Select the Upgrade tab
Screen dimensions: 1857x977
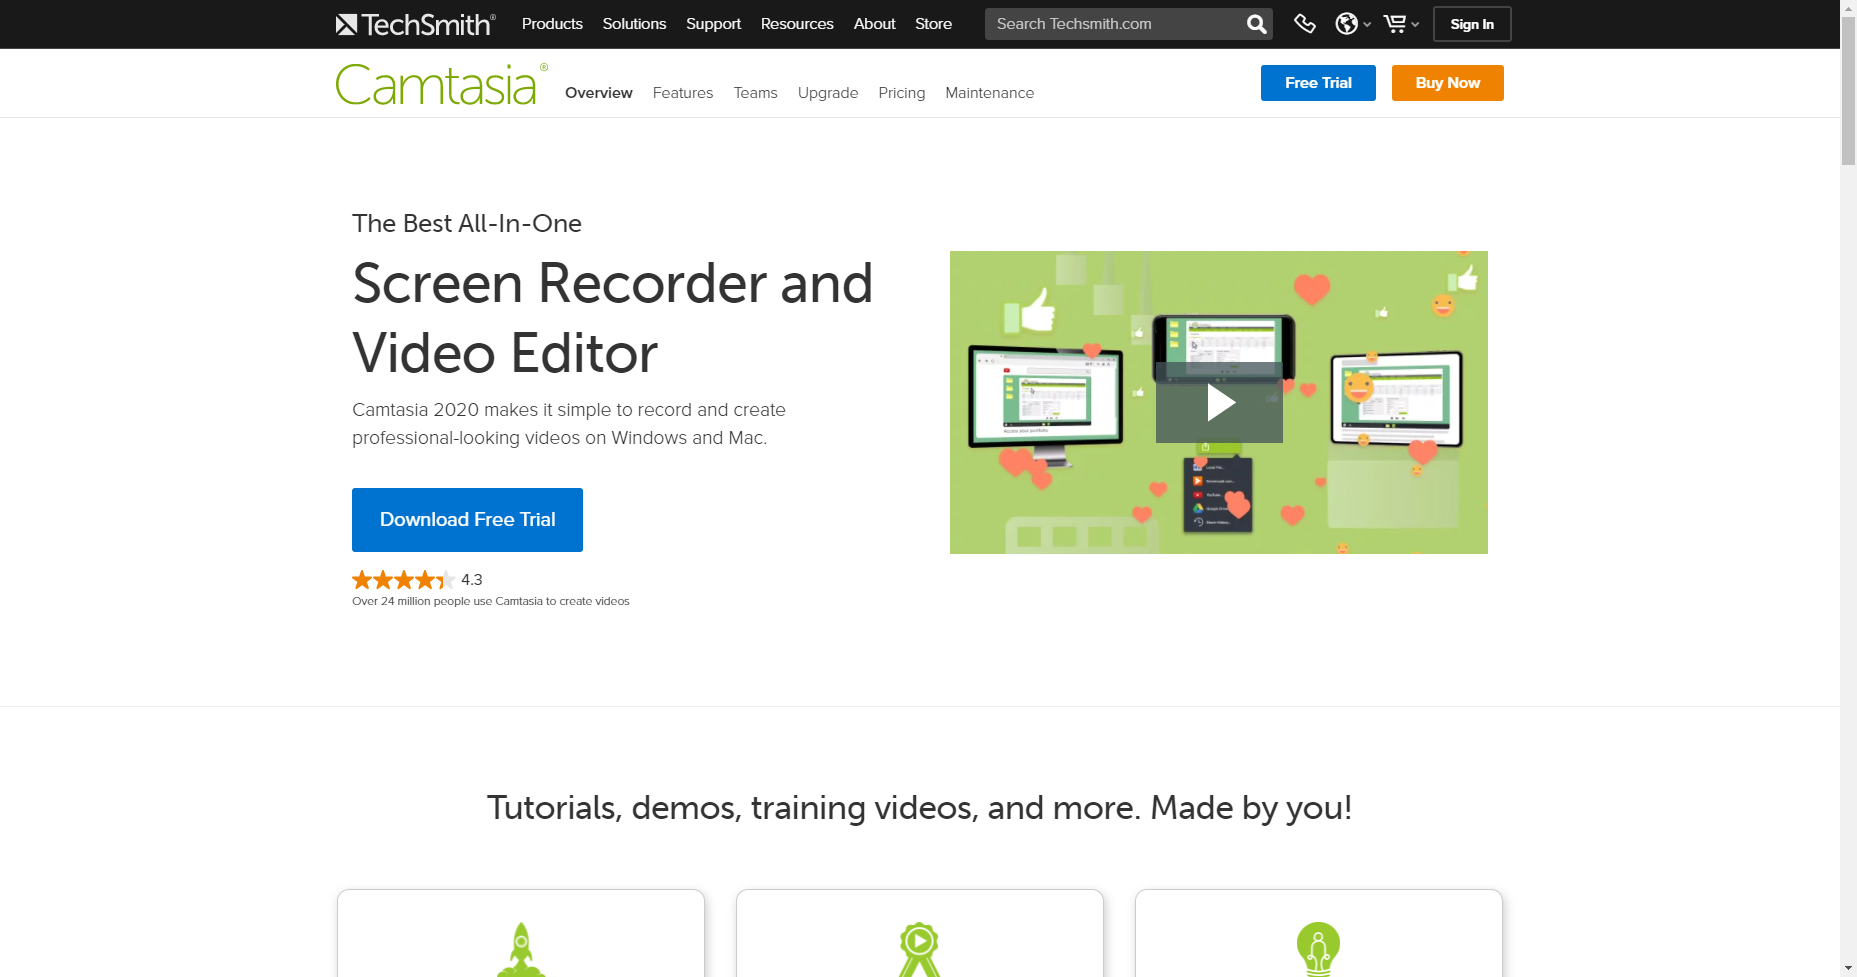pyautogui.click(x=828, y=93)
